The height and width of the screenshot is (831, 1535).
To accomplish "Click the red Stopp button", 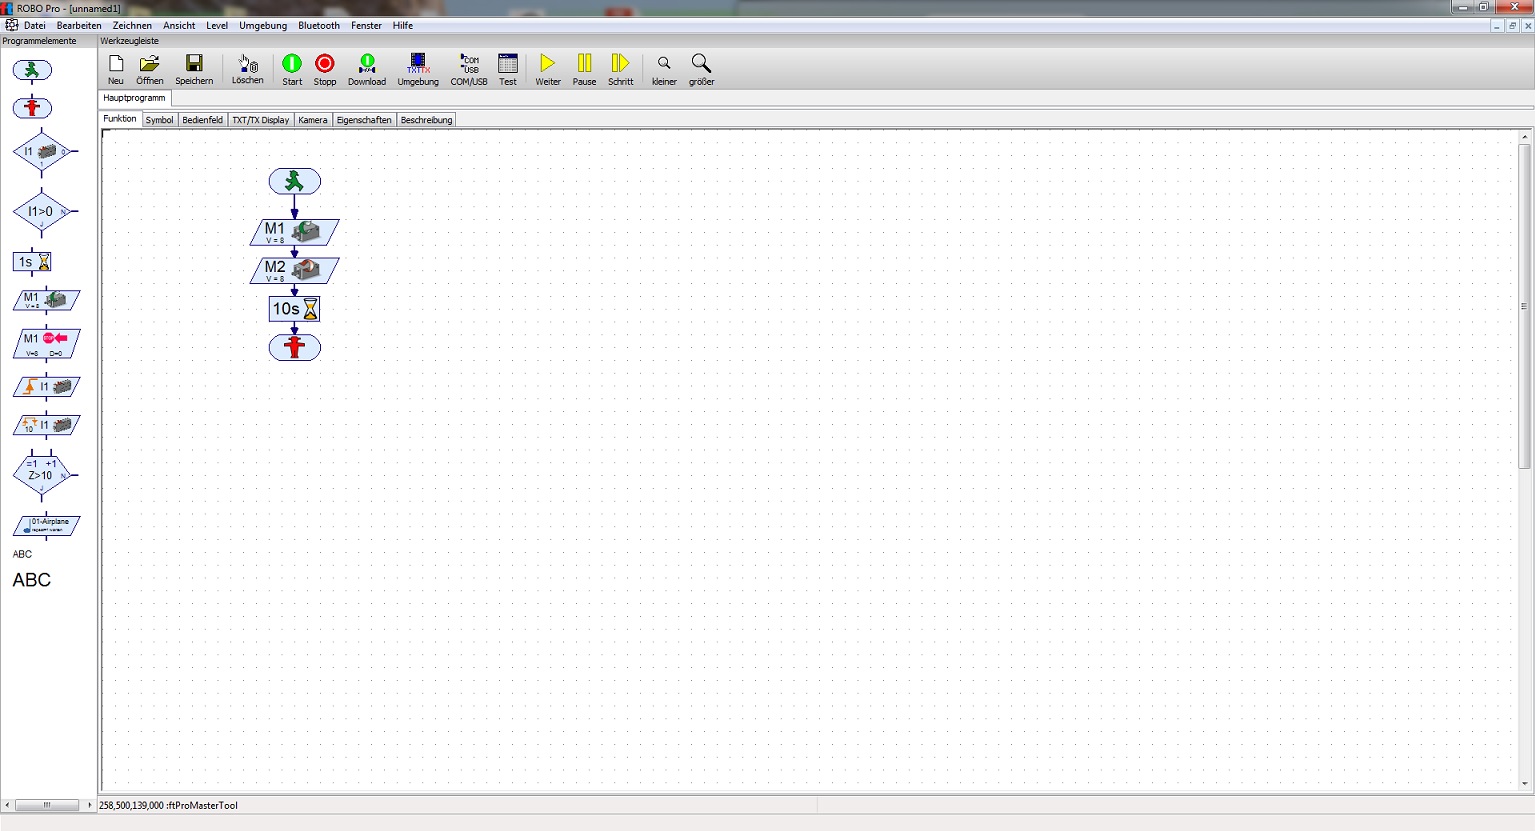I will 325,65.
